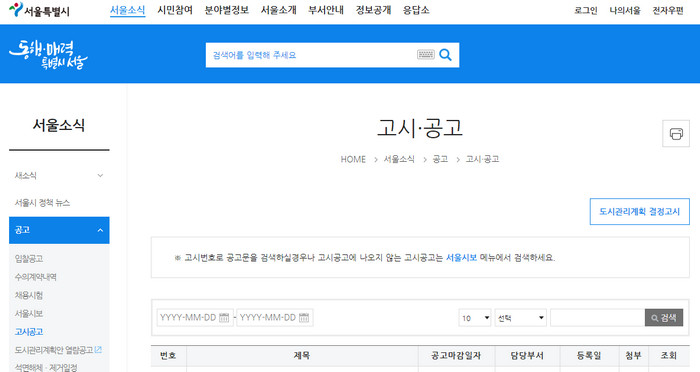
Task: Open the 선택 search type dropdown
Action: click(x=521, y=318)
